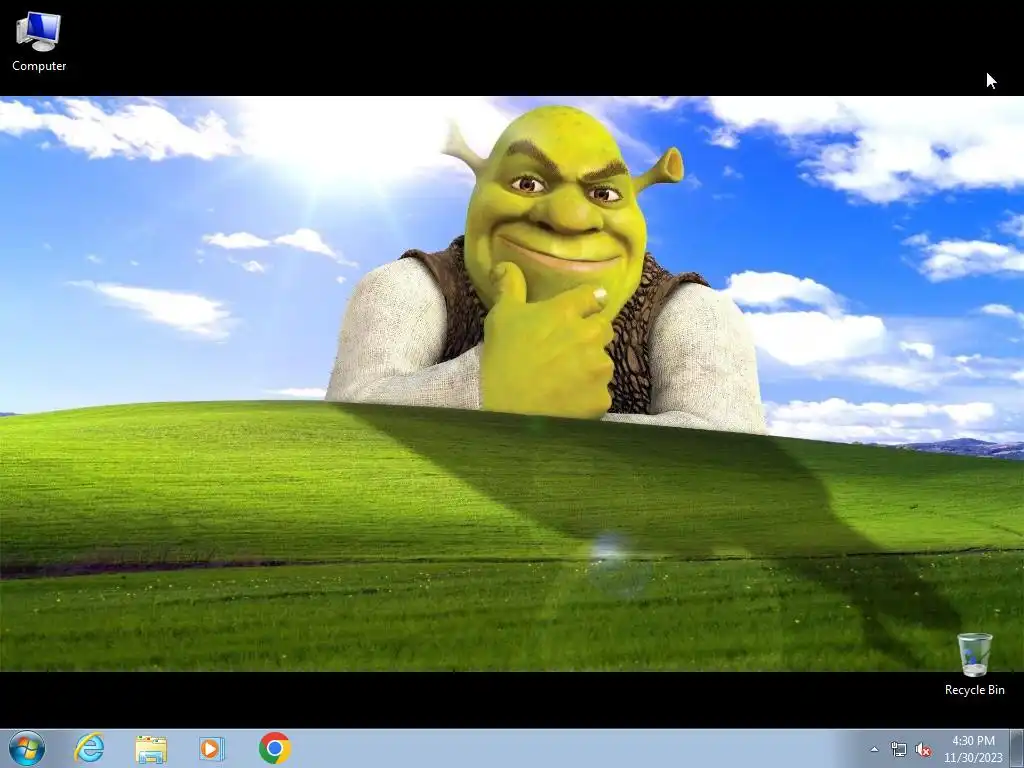Open the network status tray icon
The image size is (1024, 768).
(x=899, y=750)
